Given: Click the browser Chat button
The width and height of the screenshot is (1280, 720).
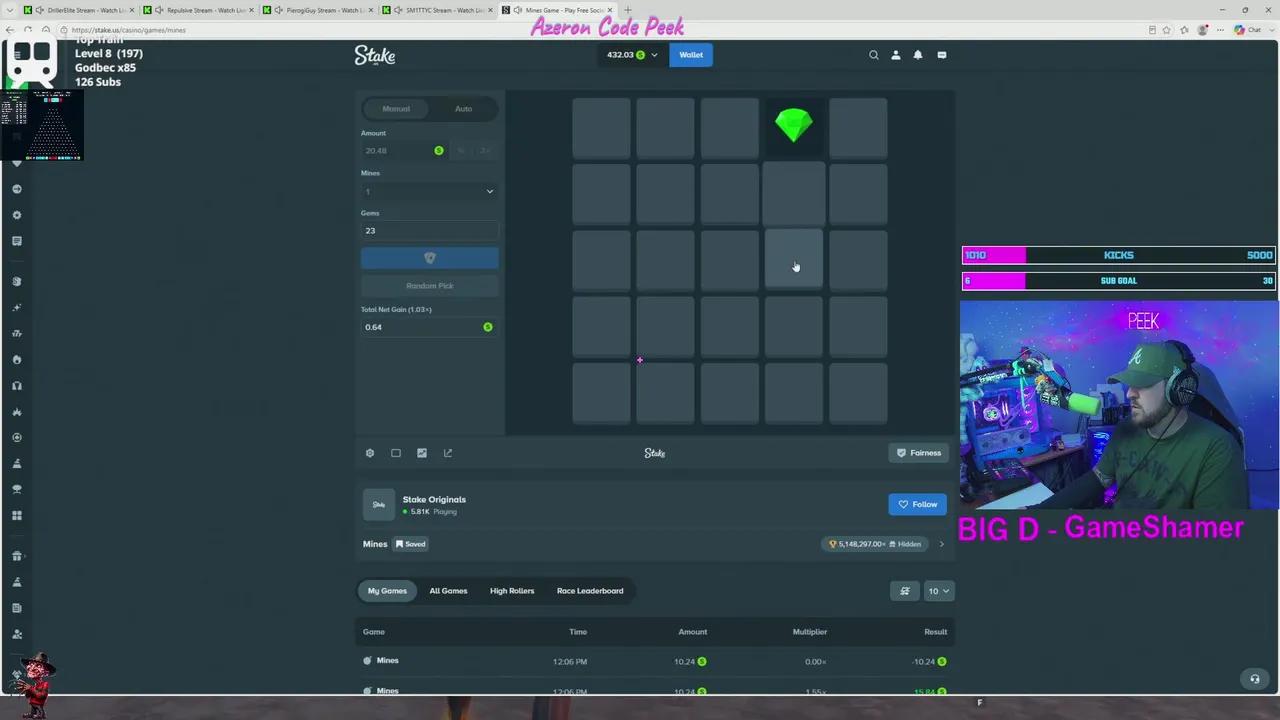Looking at the screenshot, I should [x=1248, y=30].
